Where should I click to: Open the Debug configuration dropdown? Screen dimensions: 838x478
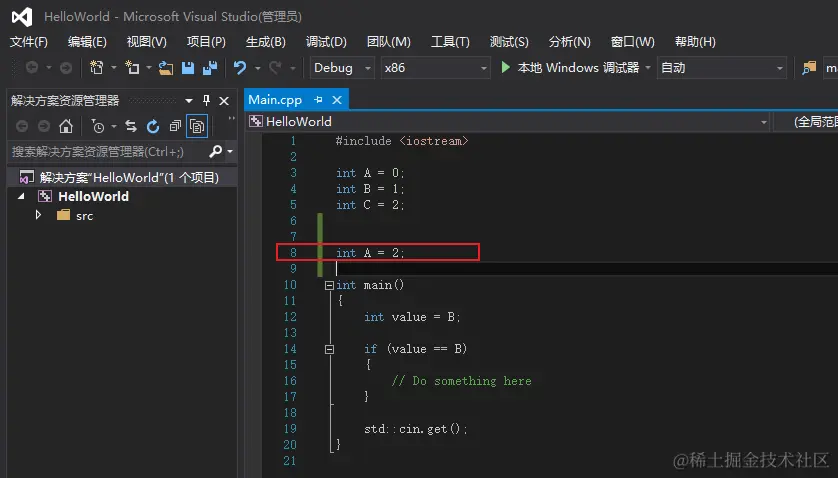(x=342, y=68)
